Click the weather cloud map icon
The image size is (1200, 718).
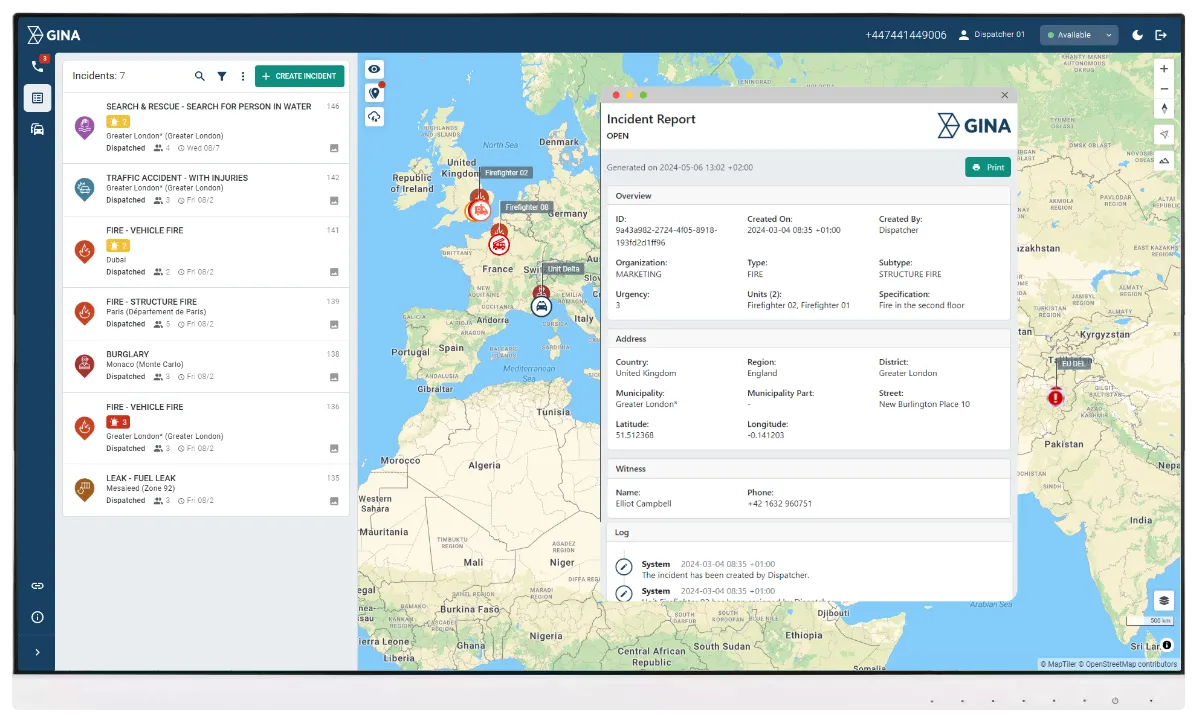(374, 117)
